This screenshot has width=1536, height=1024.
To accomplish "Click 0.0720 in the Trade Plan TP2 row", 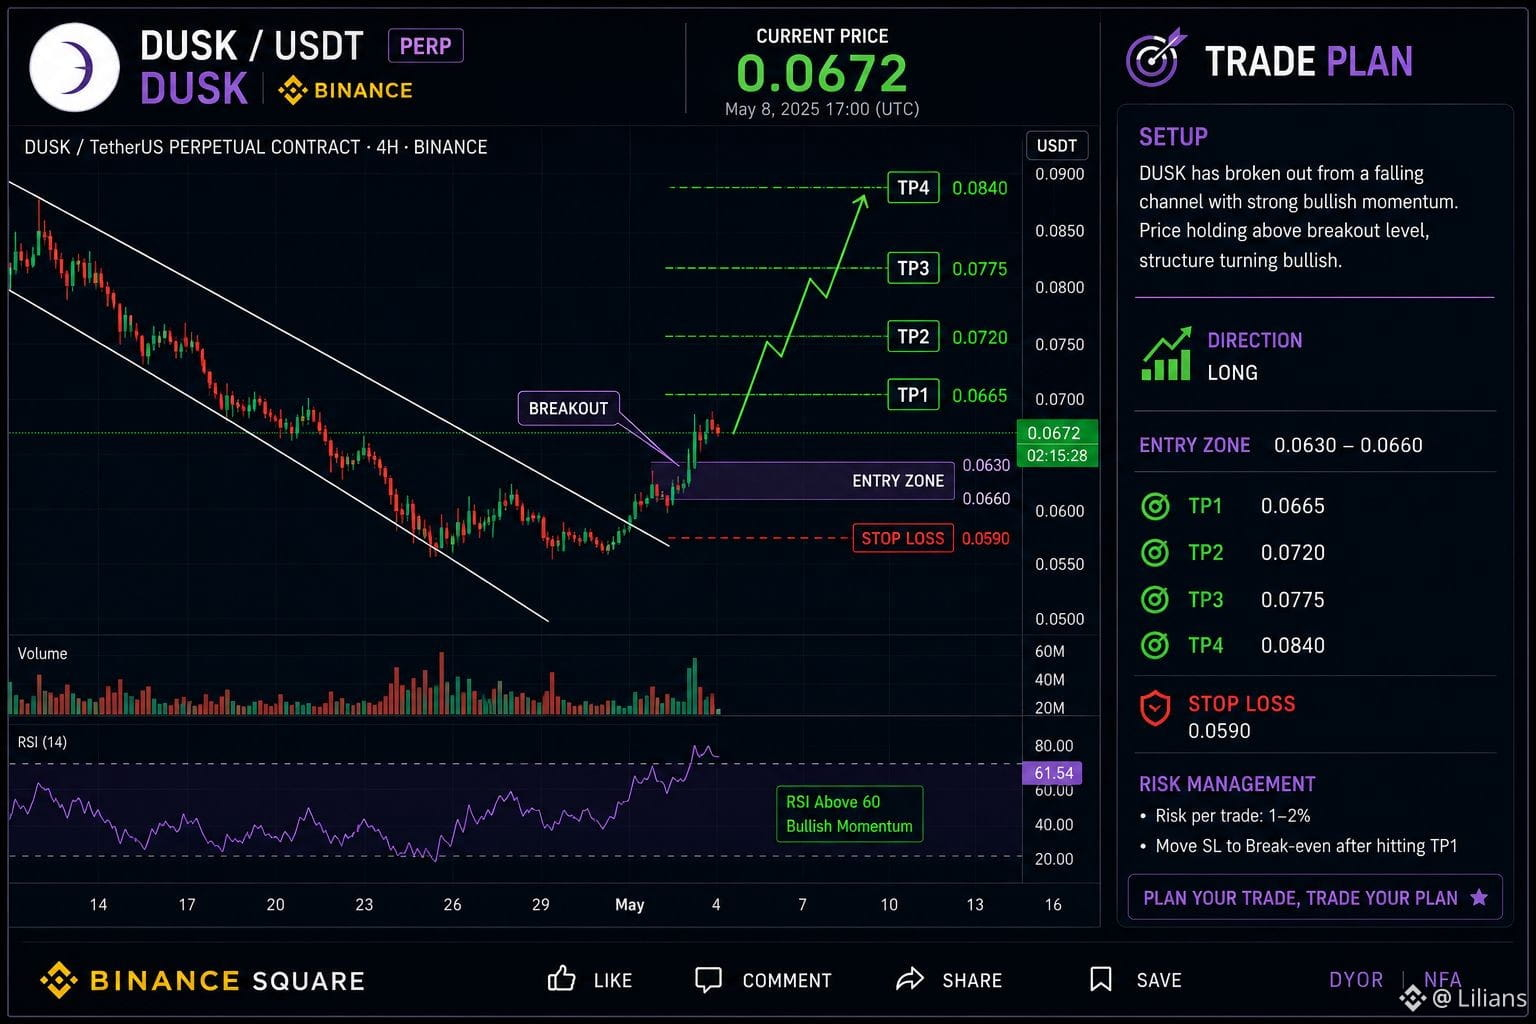I will (1293, 552).
